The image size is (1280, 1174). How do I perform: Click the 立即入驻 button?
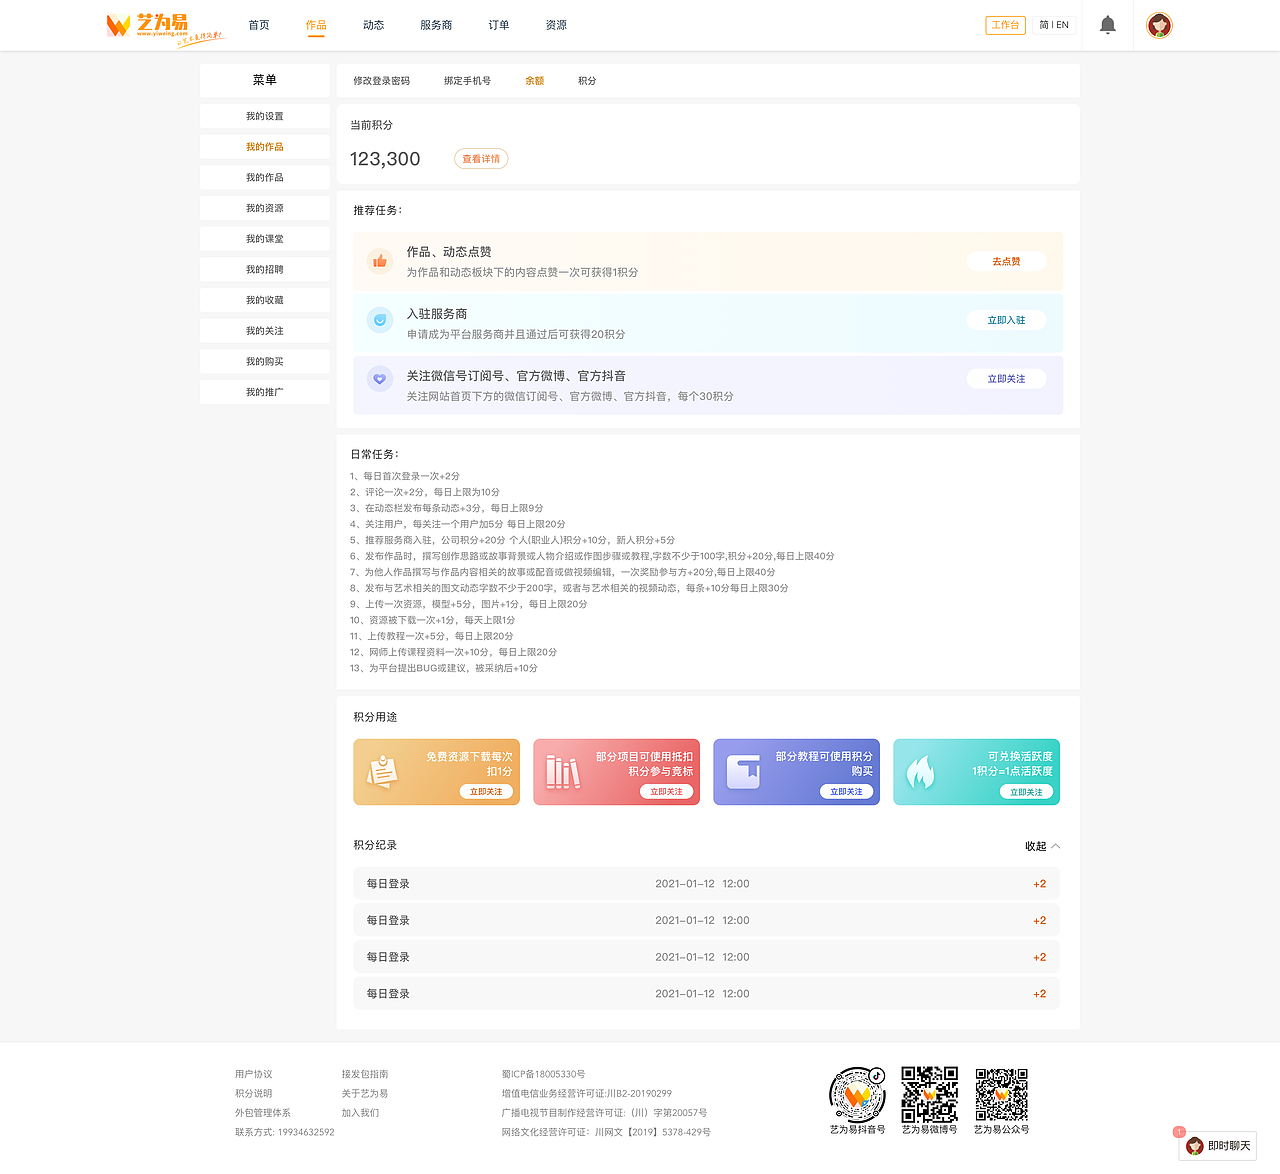coord(1006,320)
